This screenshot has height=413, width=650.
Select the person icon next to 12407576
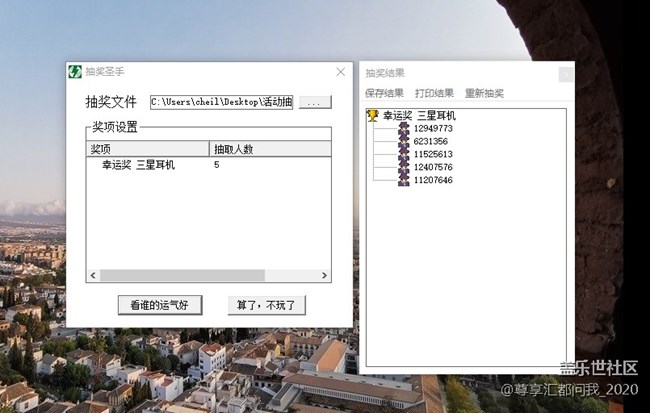(404, 167)
